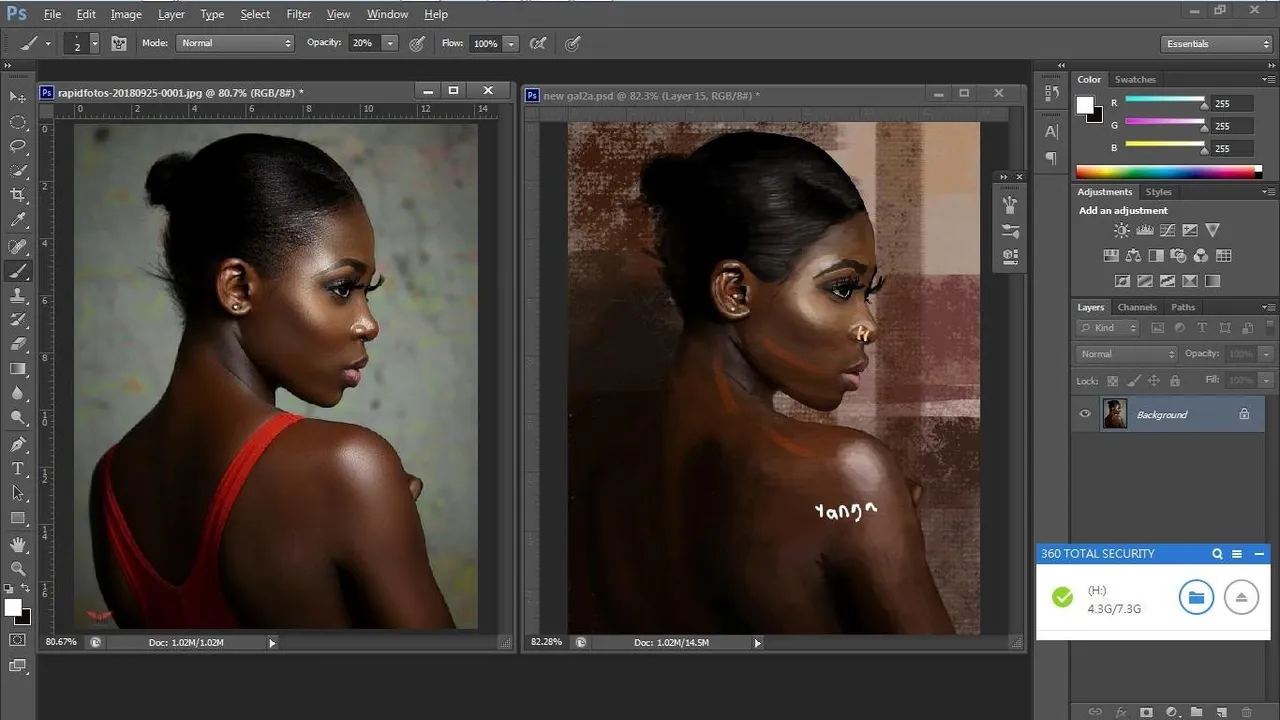Click the foreground color swatch in toolbox
Viewport: 1280px width, 720px height.
13,607
